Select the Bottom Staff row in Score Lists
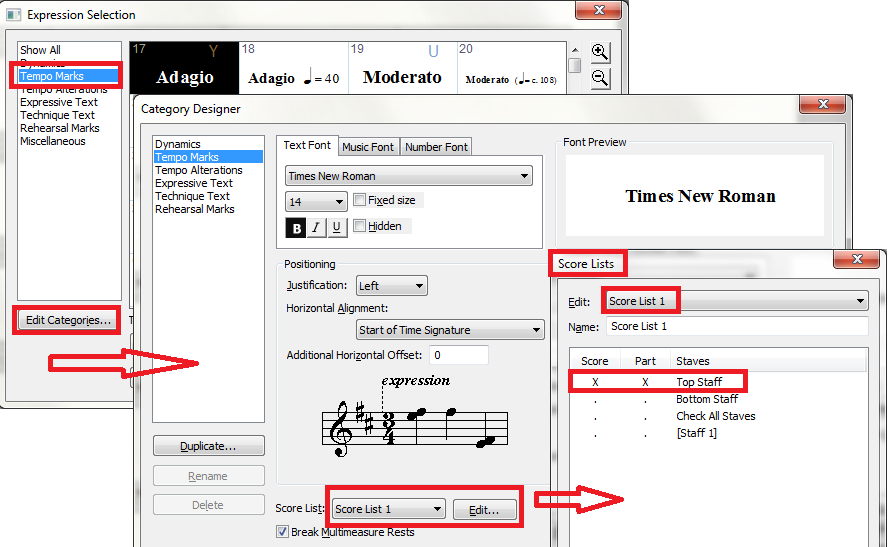The width and height of the screenshot is (891, 547). coord(706,399)
